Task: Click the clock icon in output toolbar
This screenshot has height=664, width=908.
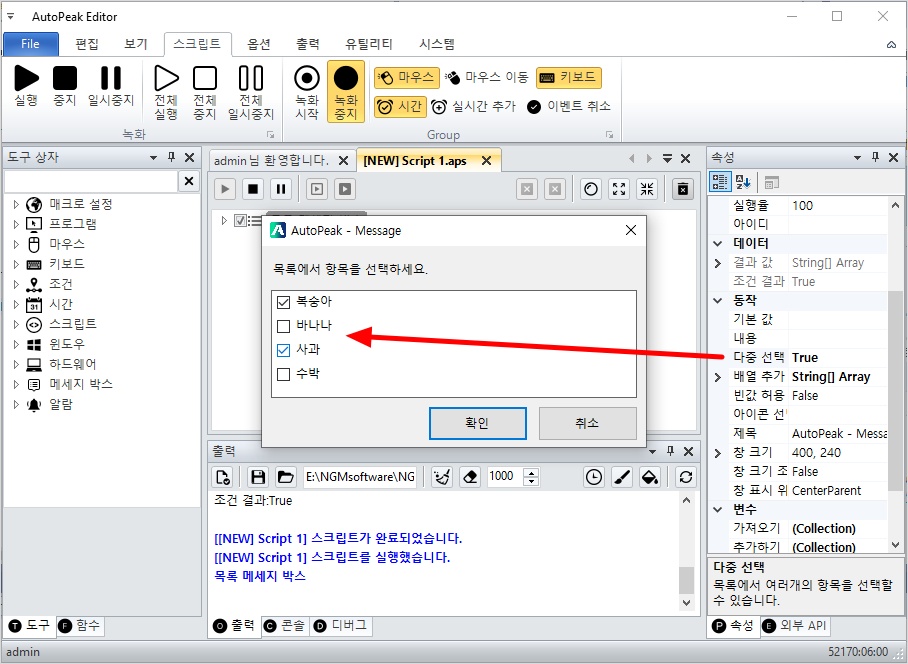Action: 594,477
